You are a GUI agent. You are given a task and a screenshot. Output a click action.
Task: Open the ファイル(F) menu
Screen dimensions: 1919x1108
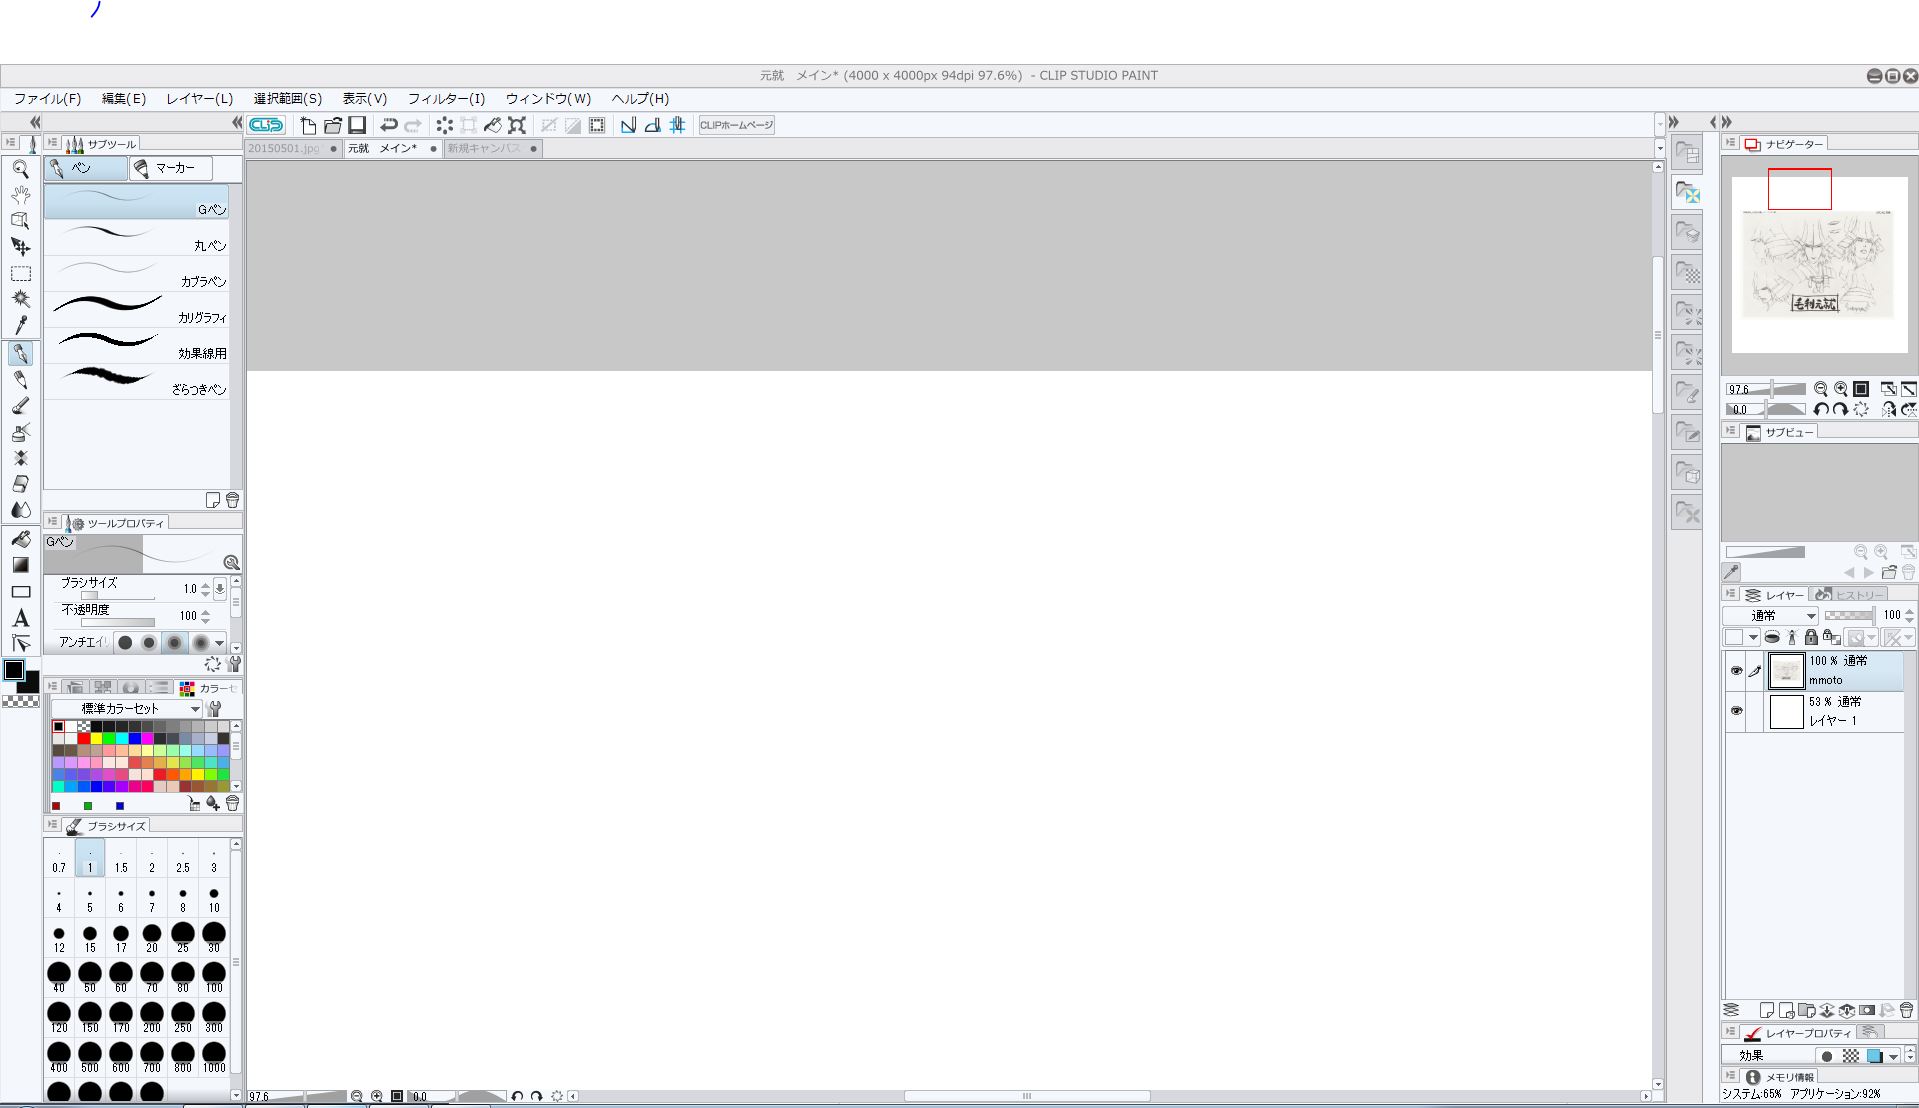click(47, 99)
